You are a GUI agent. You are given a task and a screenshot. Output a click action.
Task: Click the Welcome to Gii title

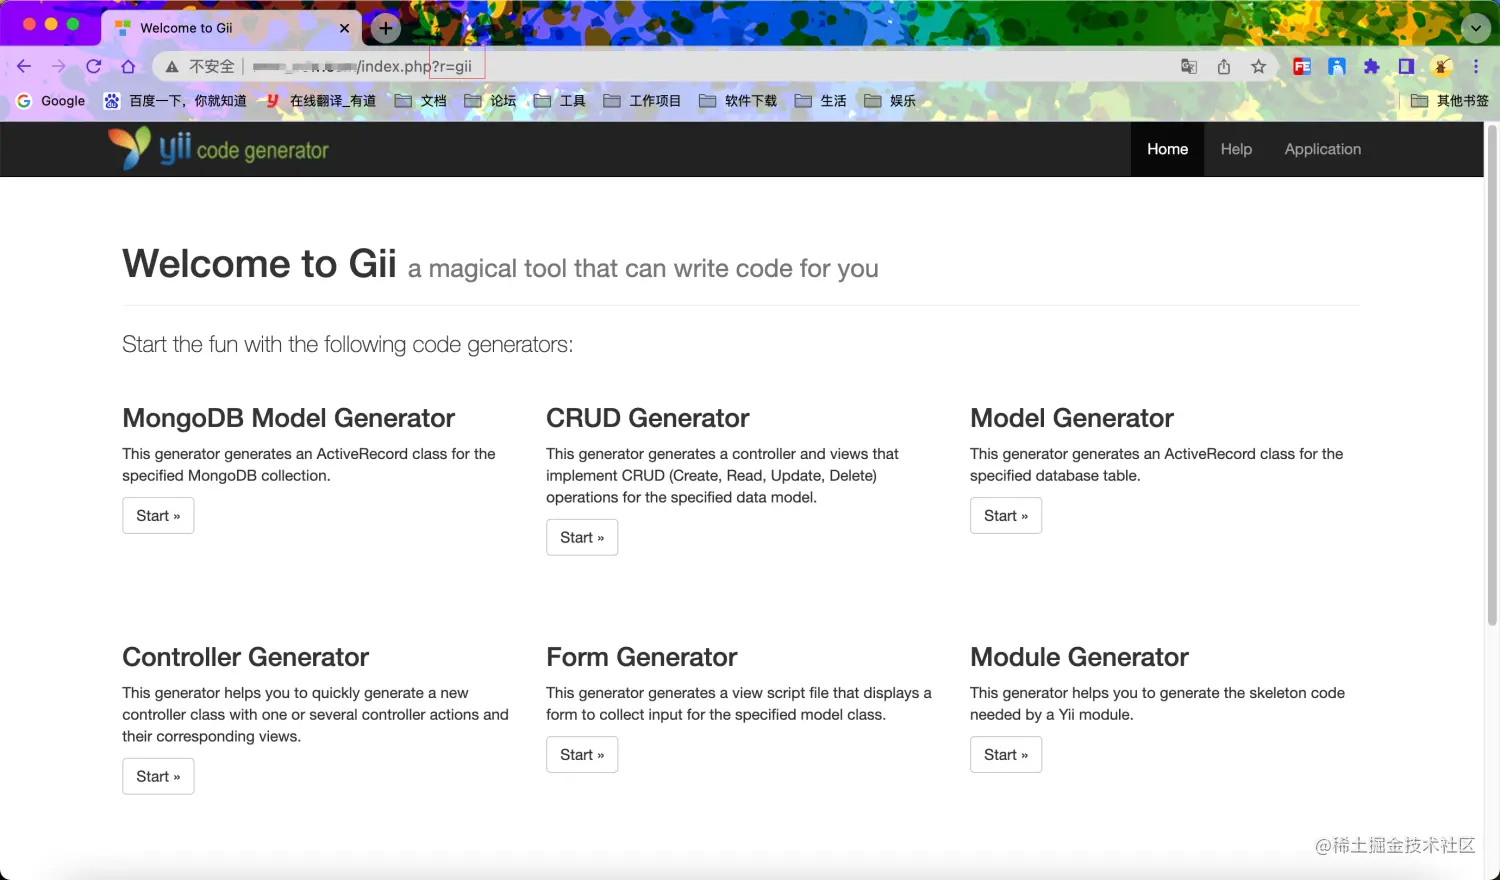pos(260,264)
